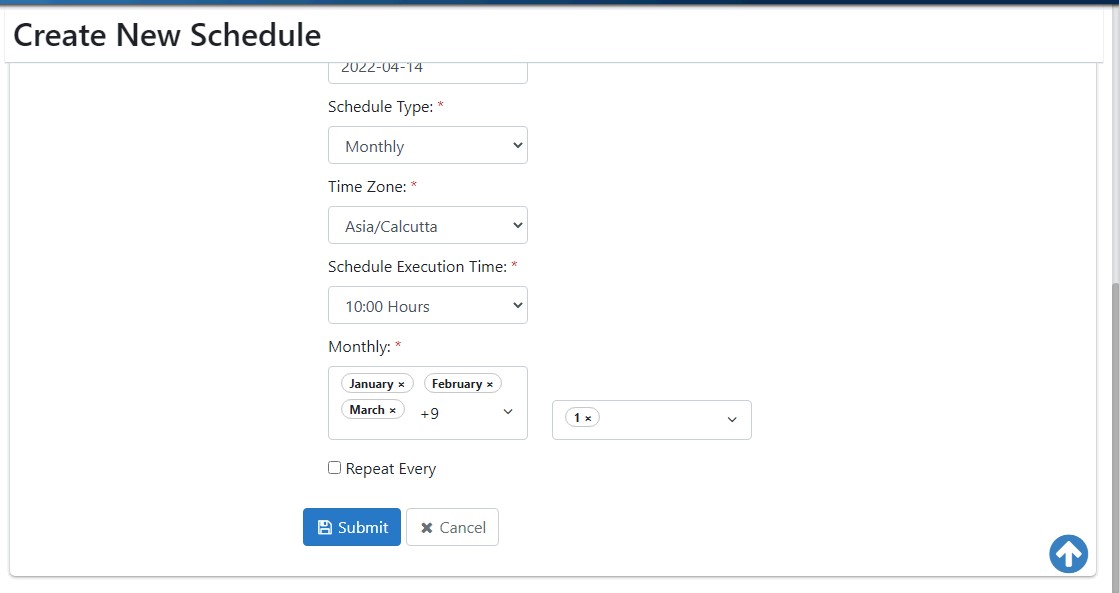
Task: Remove the day 1 tag
Action: (588, 419)
